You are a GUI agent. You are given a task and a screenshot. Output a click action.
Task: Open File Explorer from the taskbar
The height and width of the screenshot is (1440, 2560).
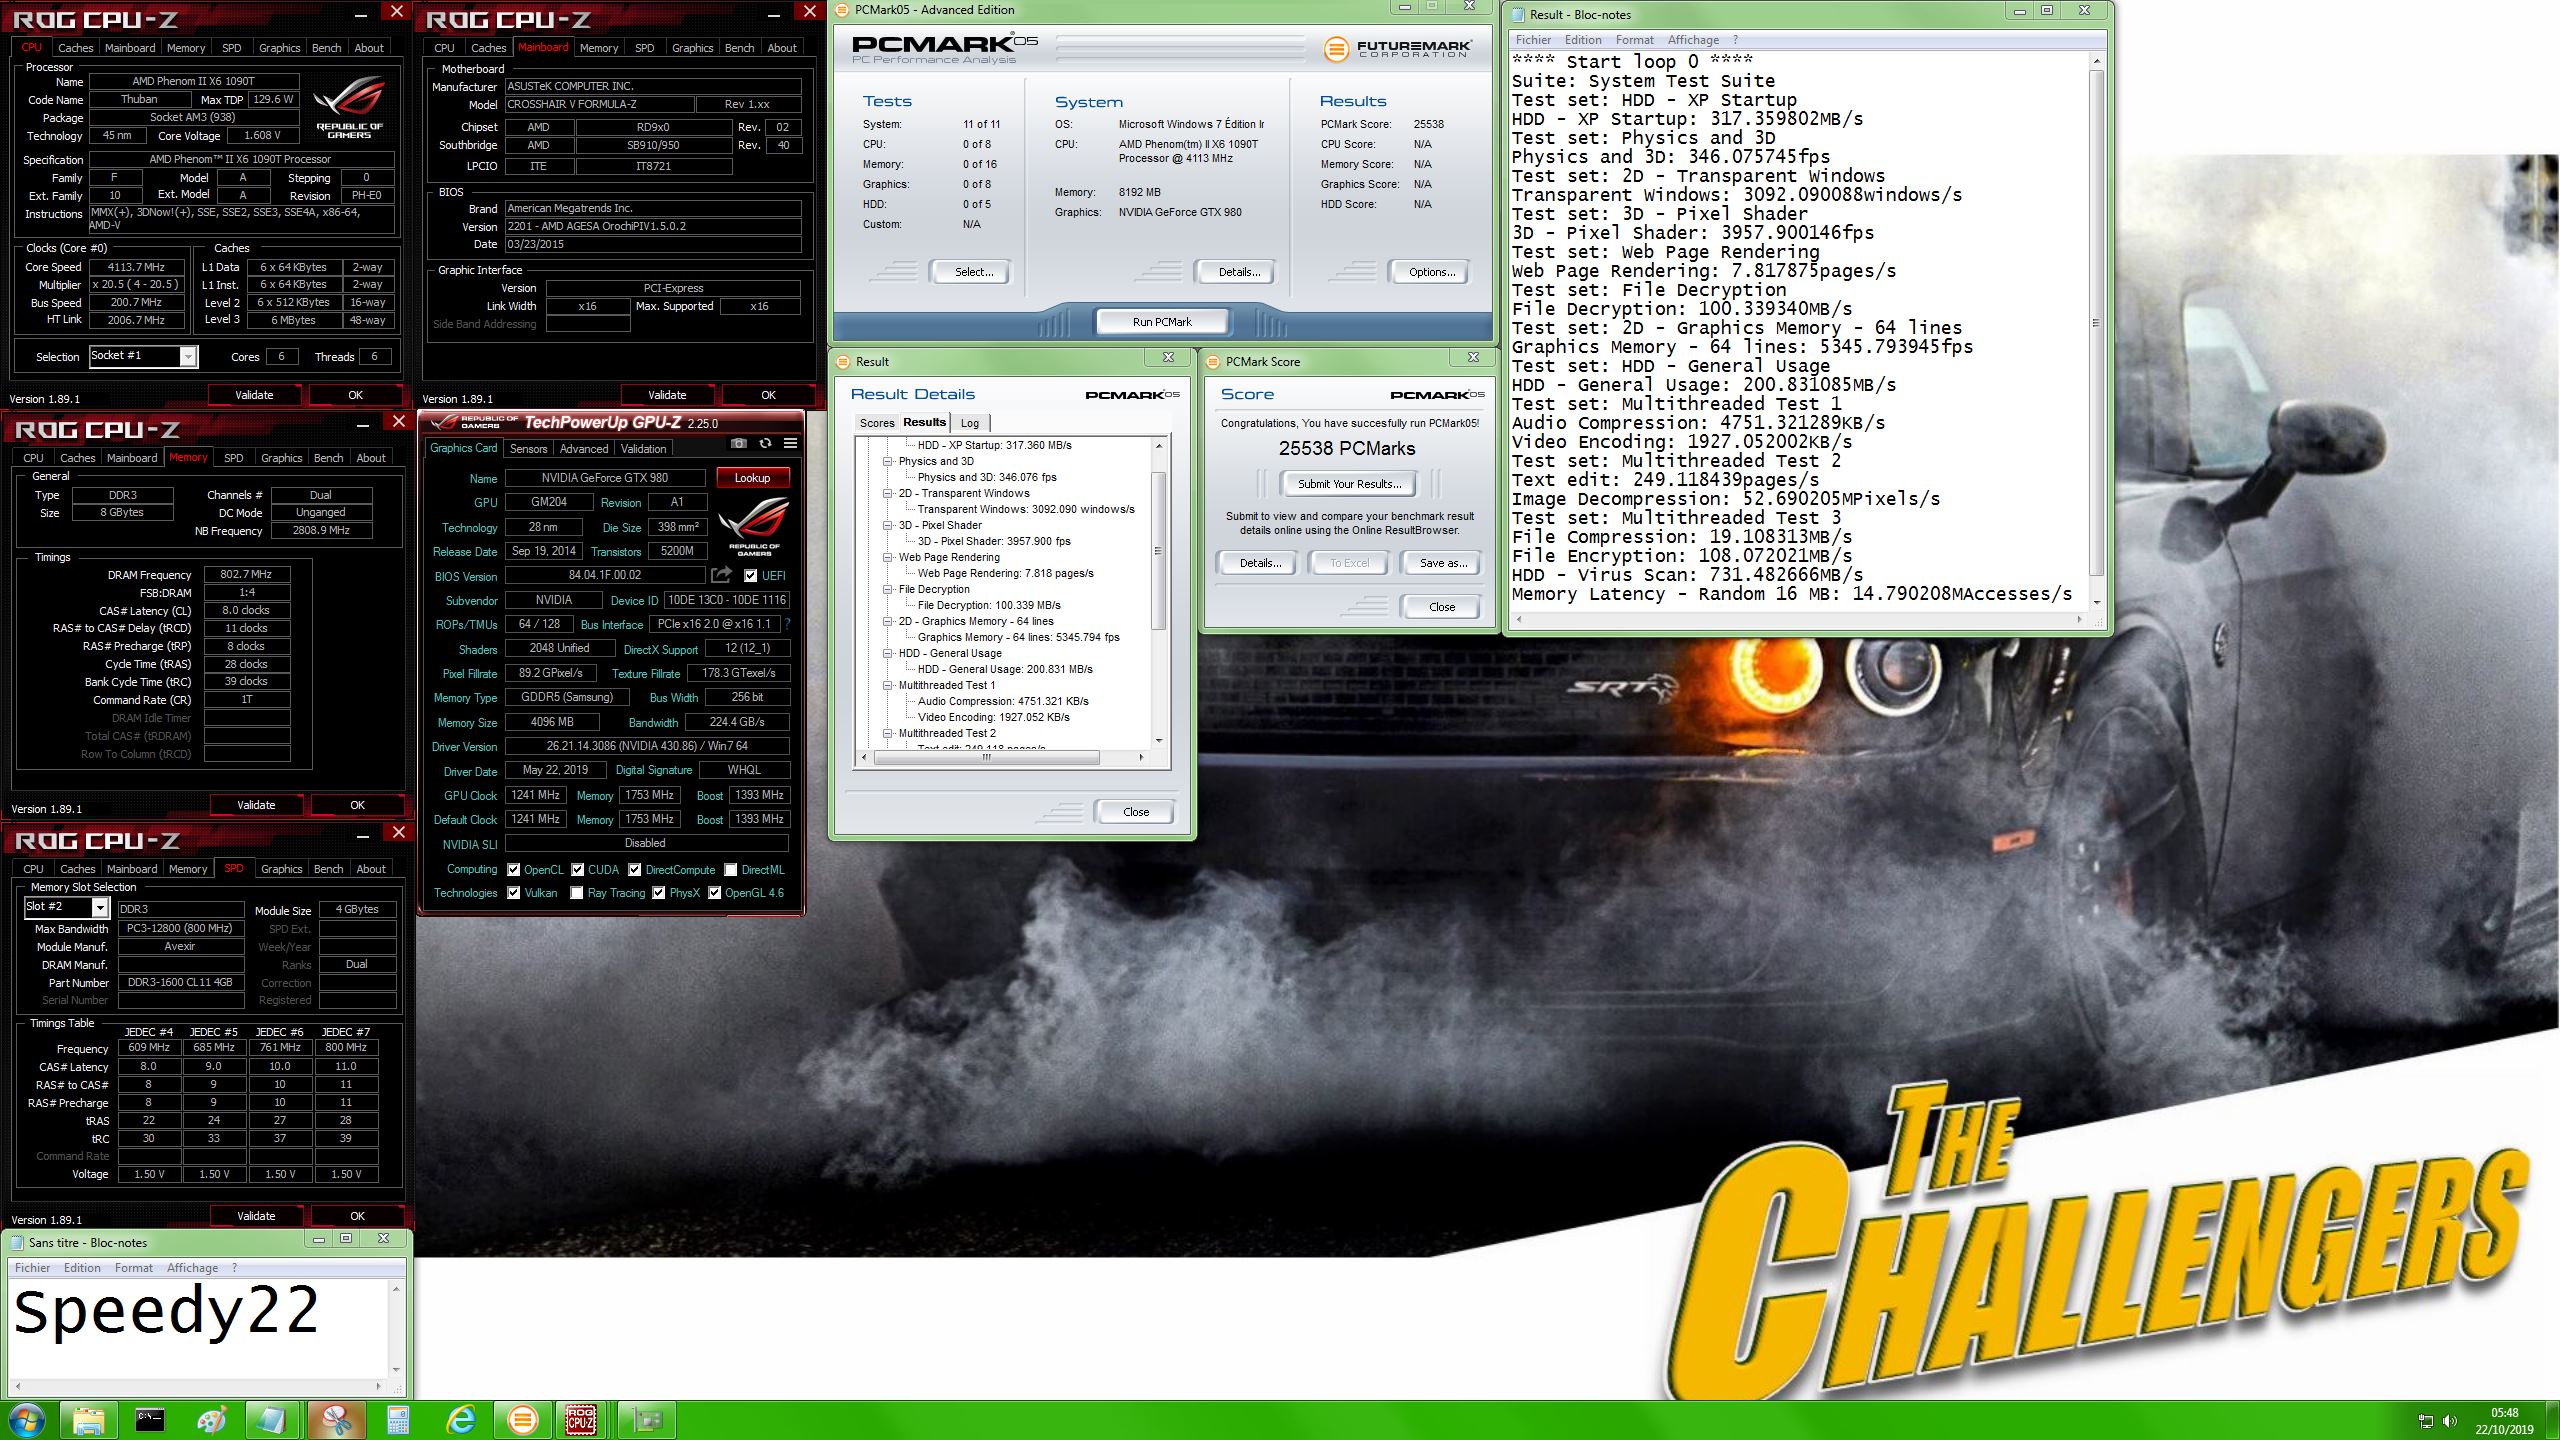(x=88, y=1420)
